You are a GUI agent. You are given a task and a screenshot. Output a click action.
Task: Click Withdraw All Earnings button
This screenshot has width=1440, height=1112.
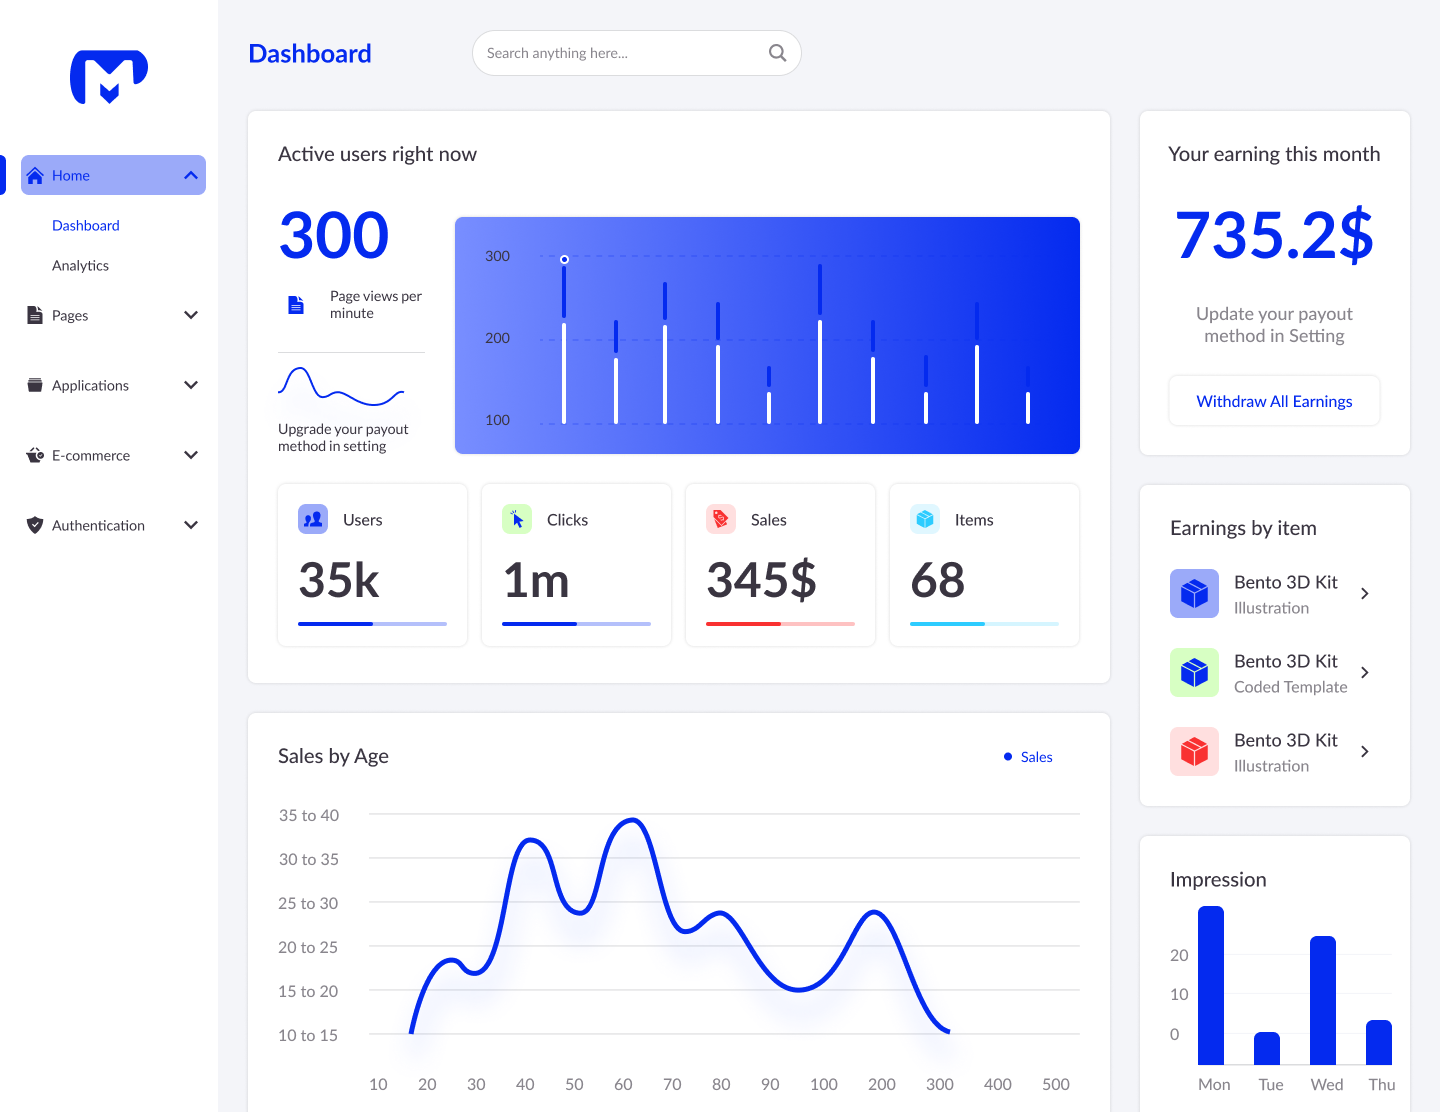pos(1274,401)
